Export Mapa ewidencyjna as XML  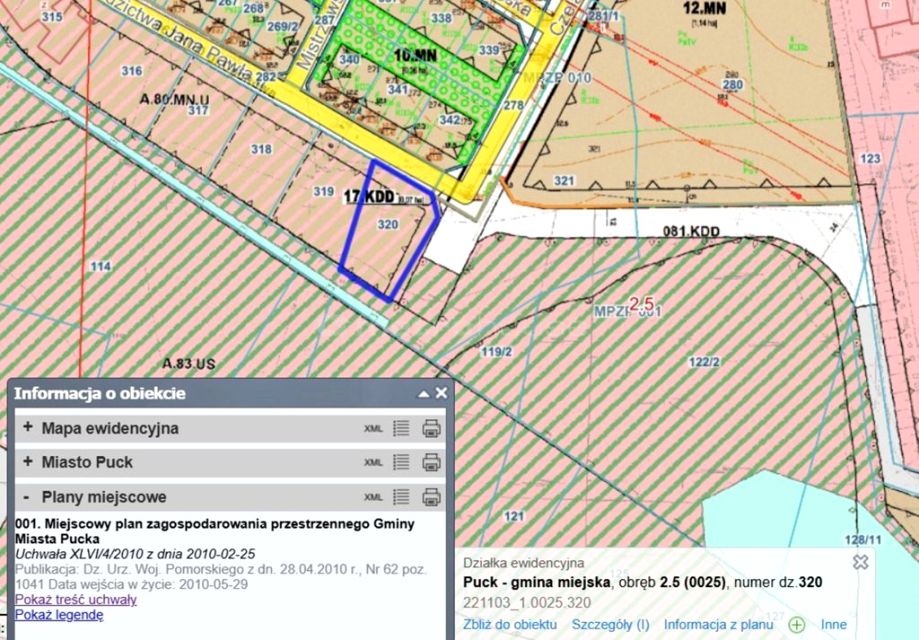(373, 429)
